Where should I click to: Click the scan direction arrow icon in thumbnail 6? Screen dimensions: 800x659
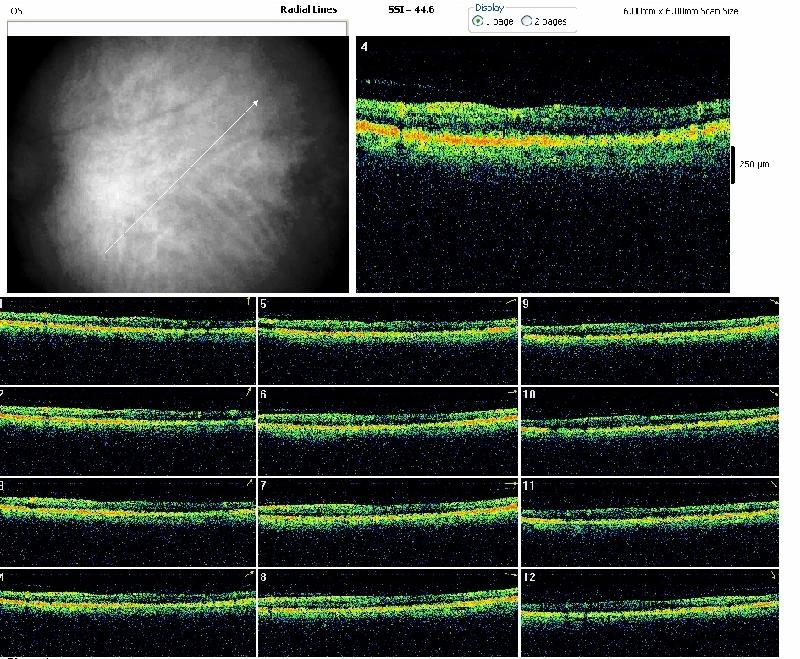point(511,394)
